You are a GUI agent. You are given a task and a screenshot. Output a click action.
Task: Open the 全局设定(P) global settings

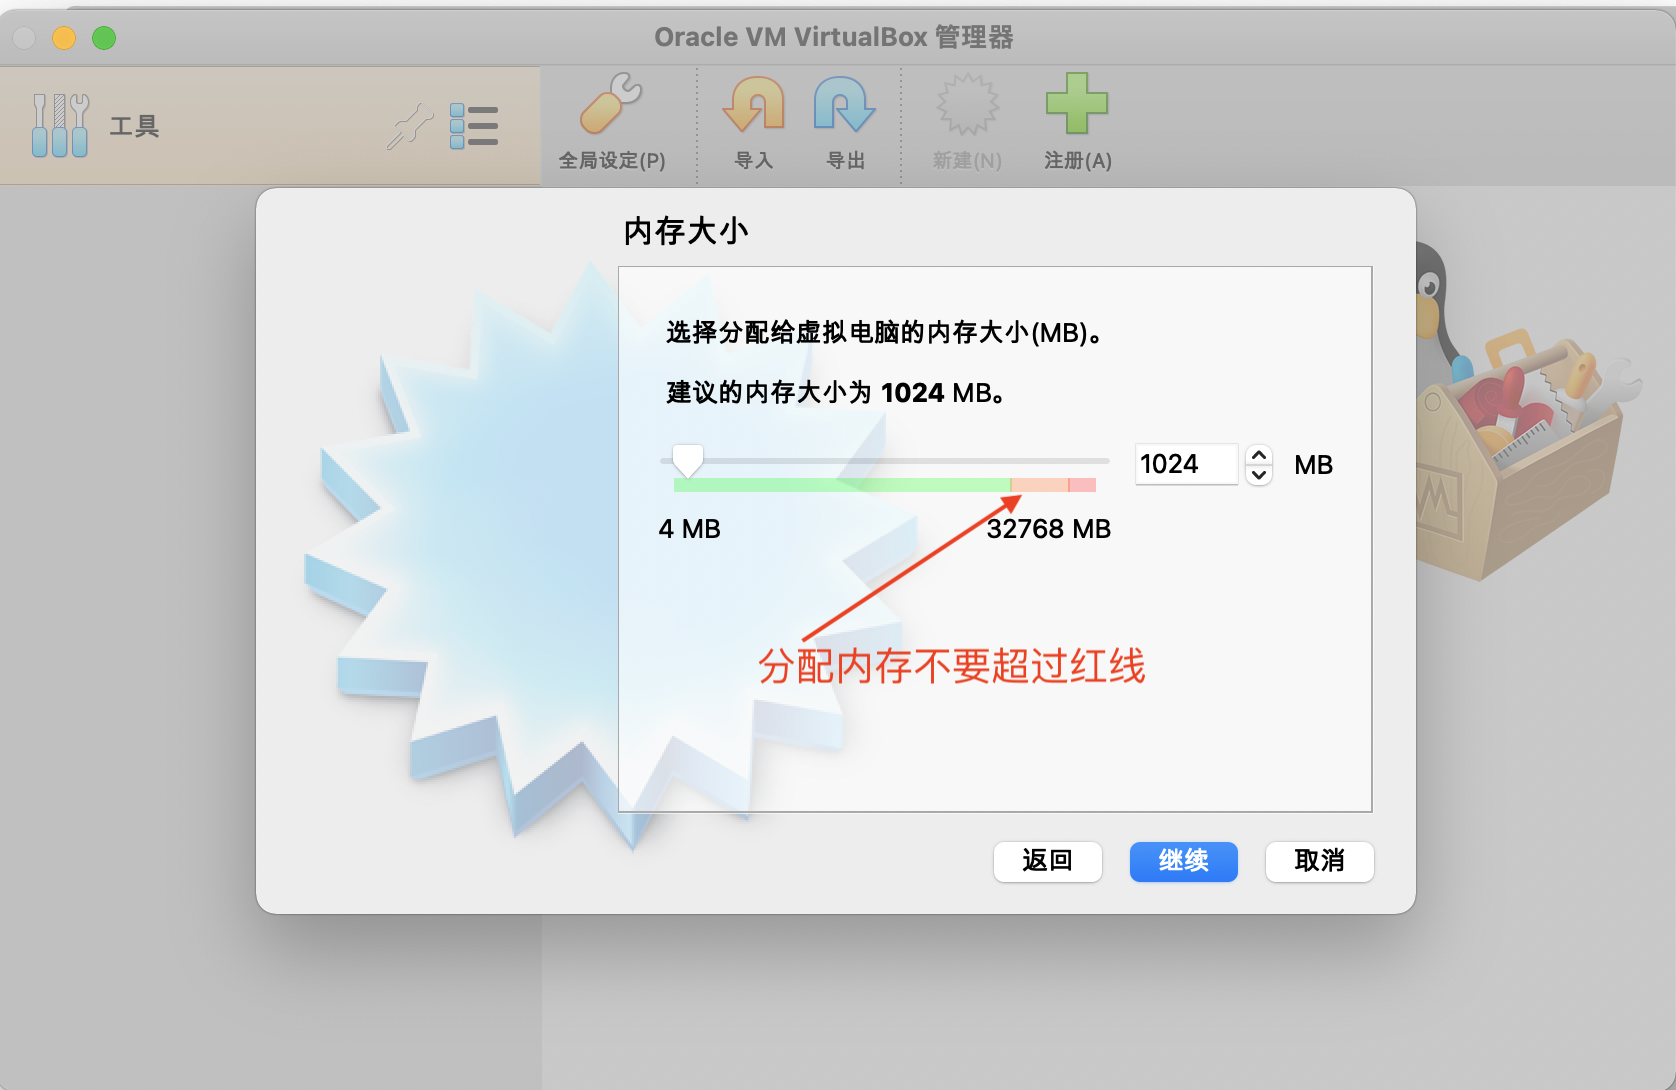[611, 120]
